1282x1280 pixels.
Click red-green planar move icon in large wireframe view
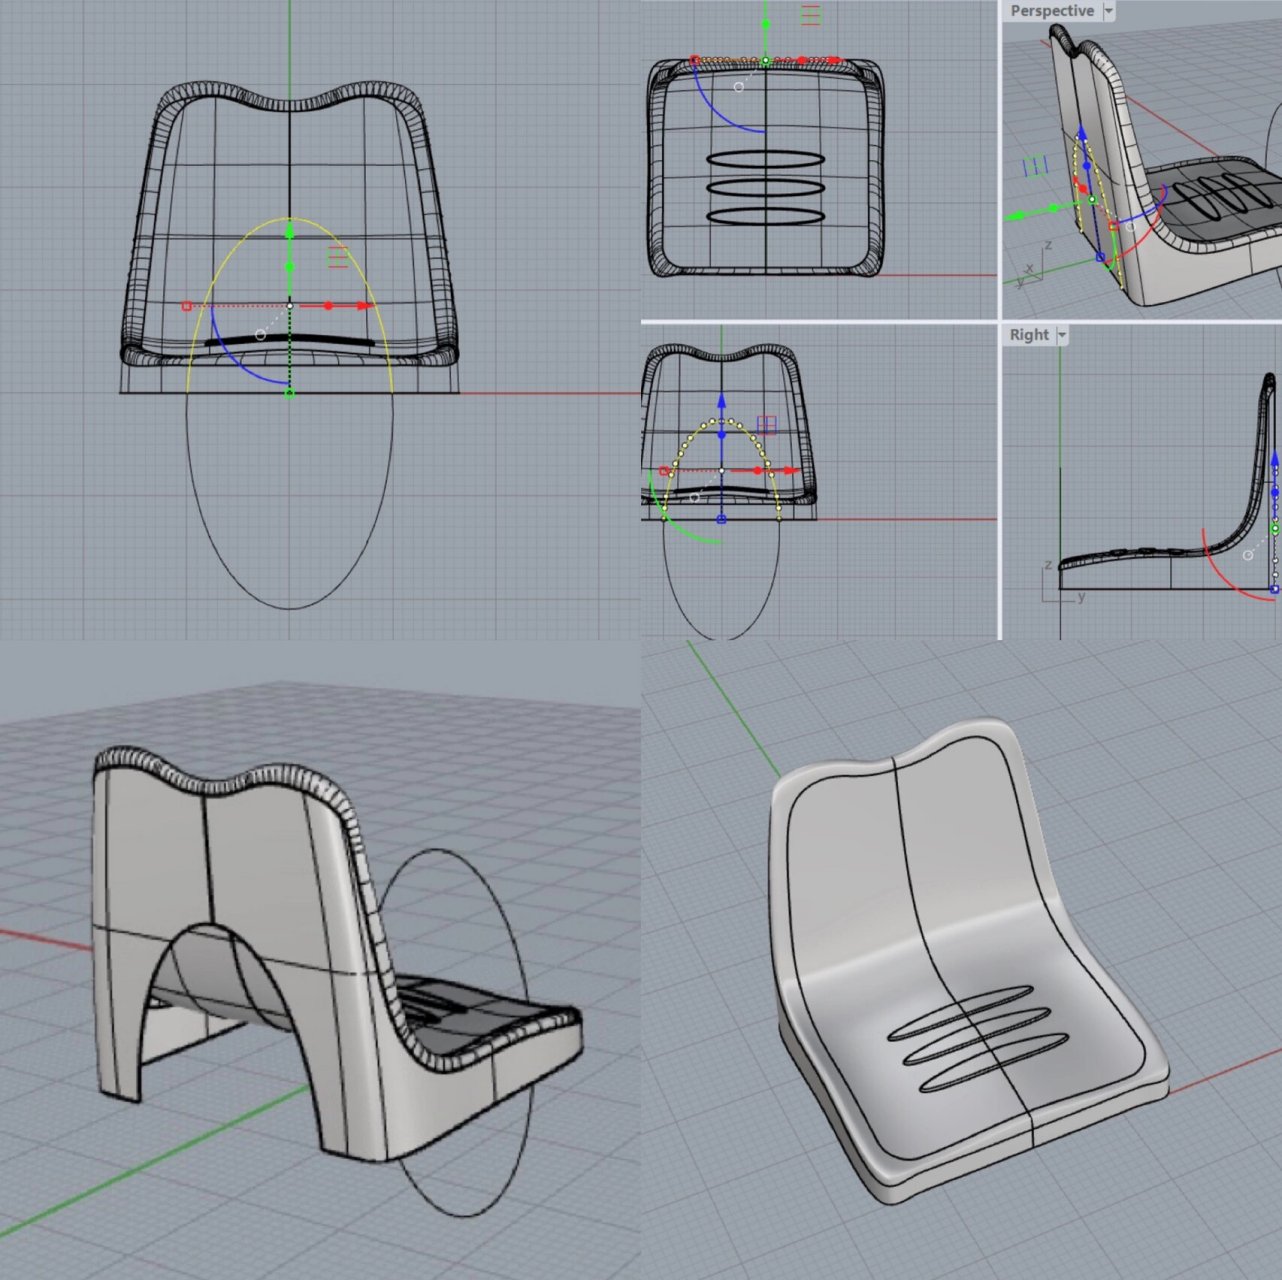click(x=338, y=257)
